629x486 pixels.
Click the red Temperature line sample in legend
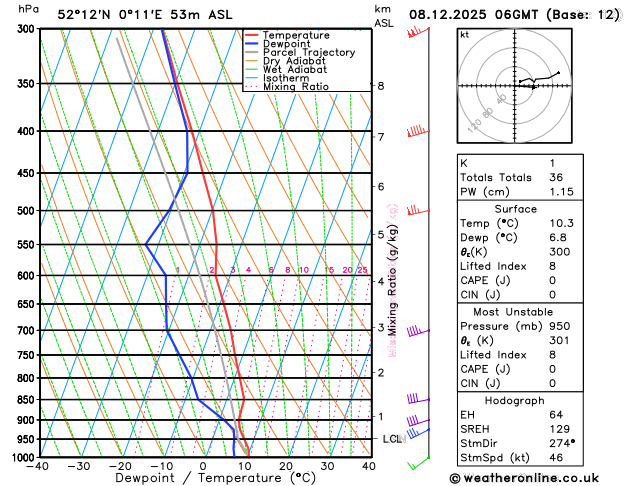point(252,35)
